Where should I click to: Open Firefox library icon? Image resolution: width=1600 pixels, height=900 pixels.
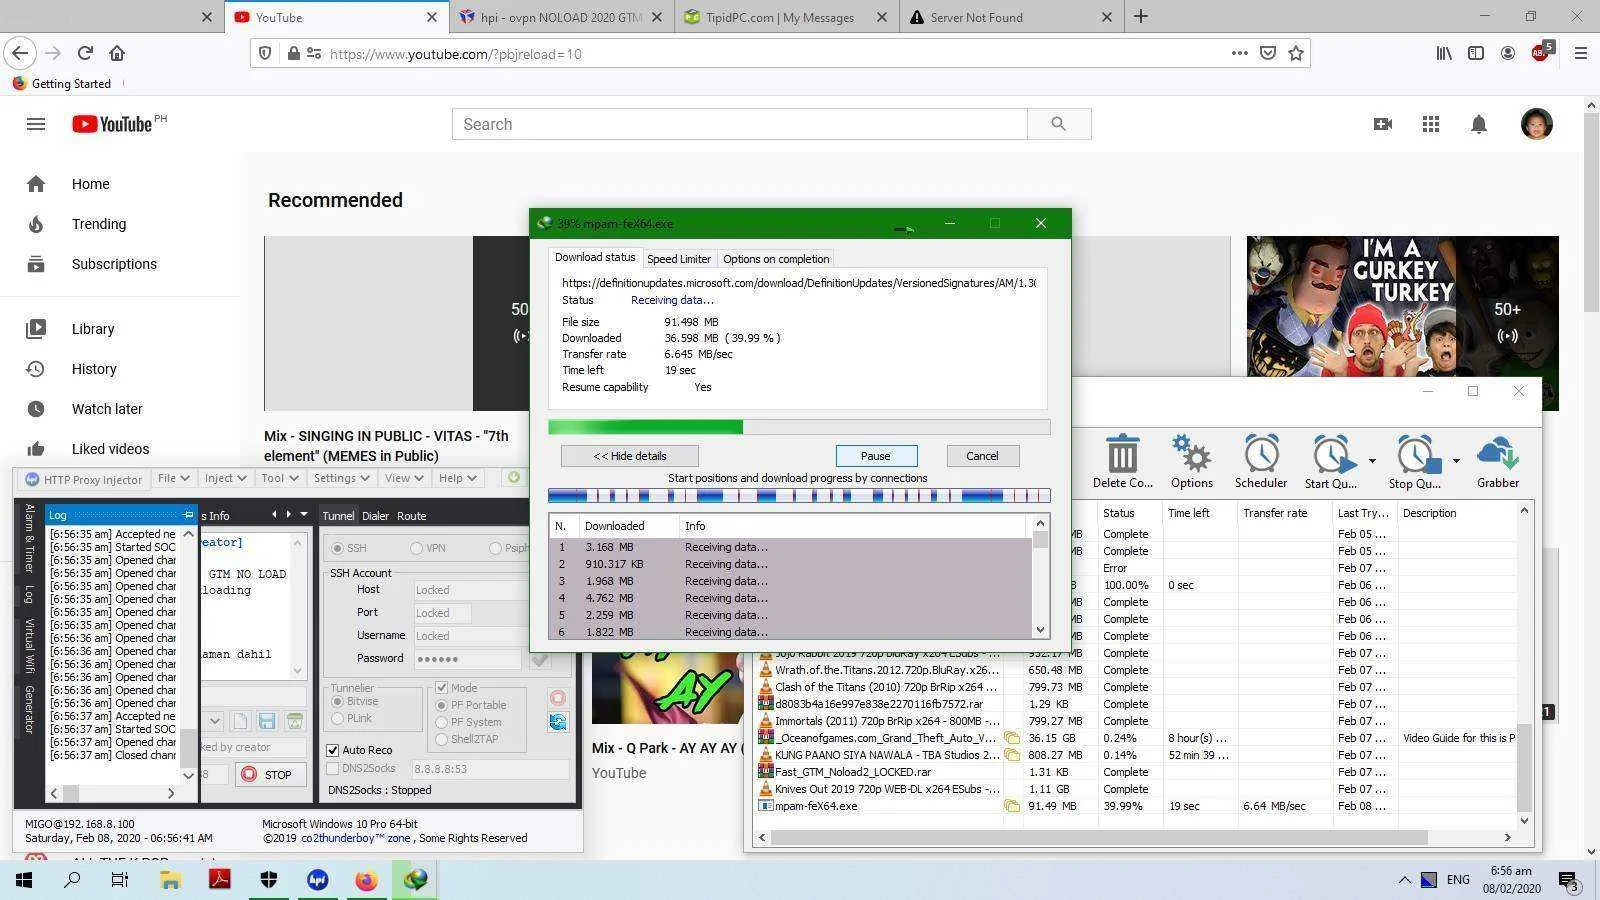coord(1444,53)
